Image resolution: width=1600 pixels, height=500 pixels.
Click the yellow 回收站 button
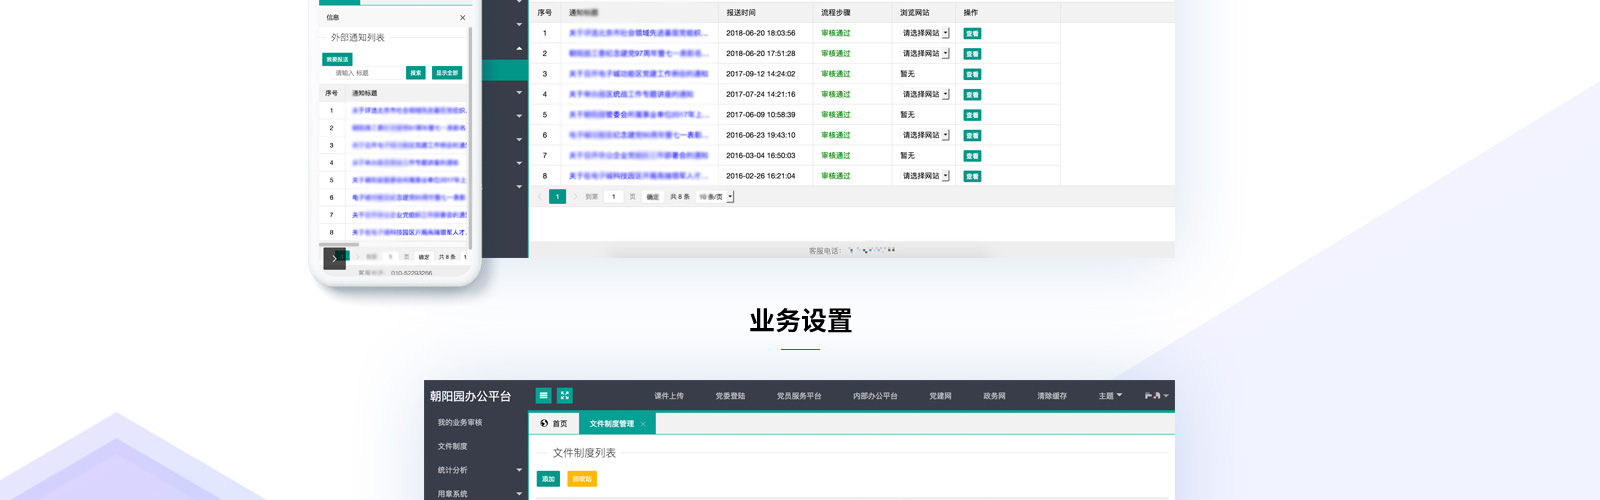(x=582, y=479)
